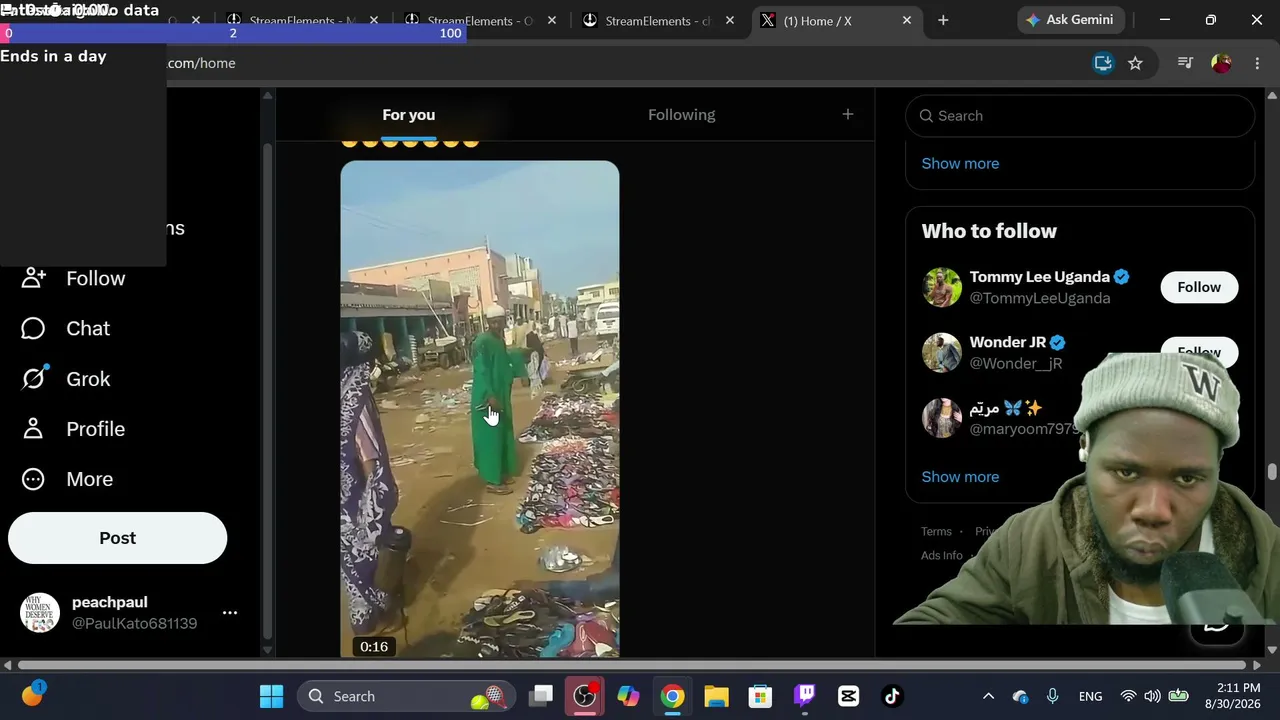Open the More options circle icon
Image resolution: width=1280 pixels, height=720 pixels.
point(33,479)
